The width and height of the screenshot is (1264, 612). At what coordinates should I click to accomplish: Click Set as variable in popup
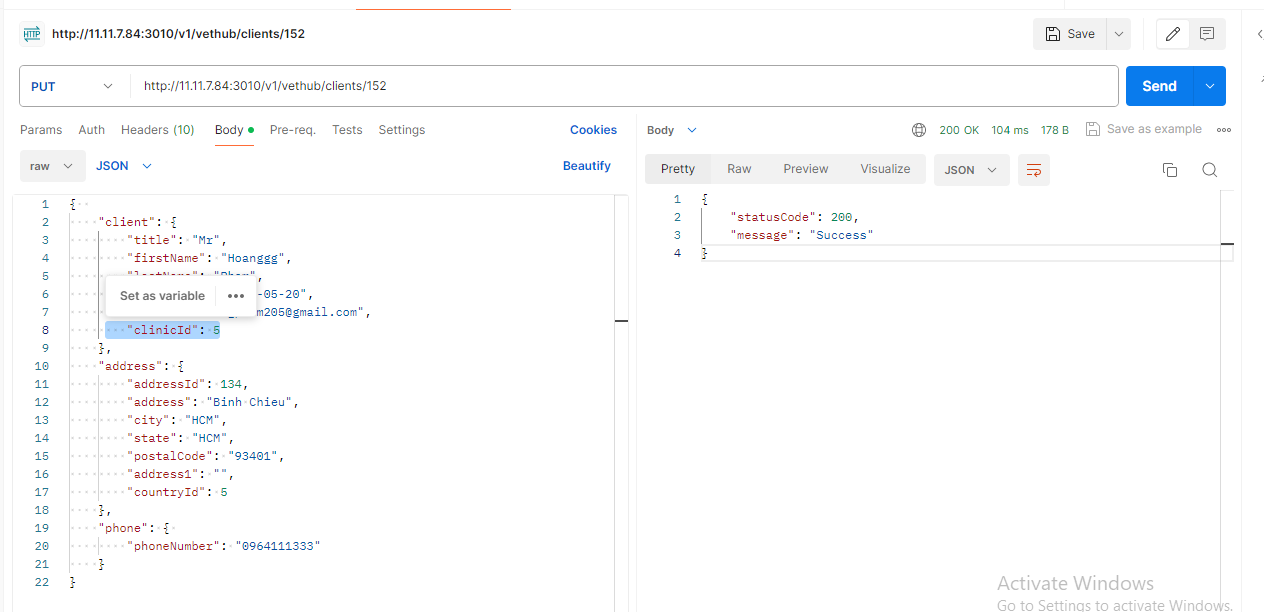click(x=162, y=296)
